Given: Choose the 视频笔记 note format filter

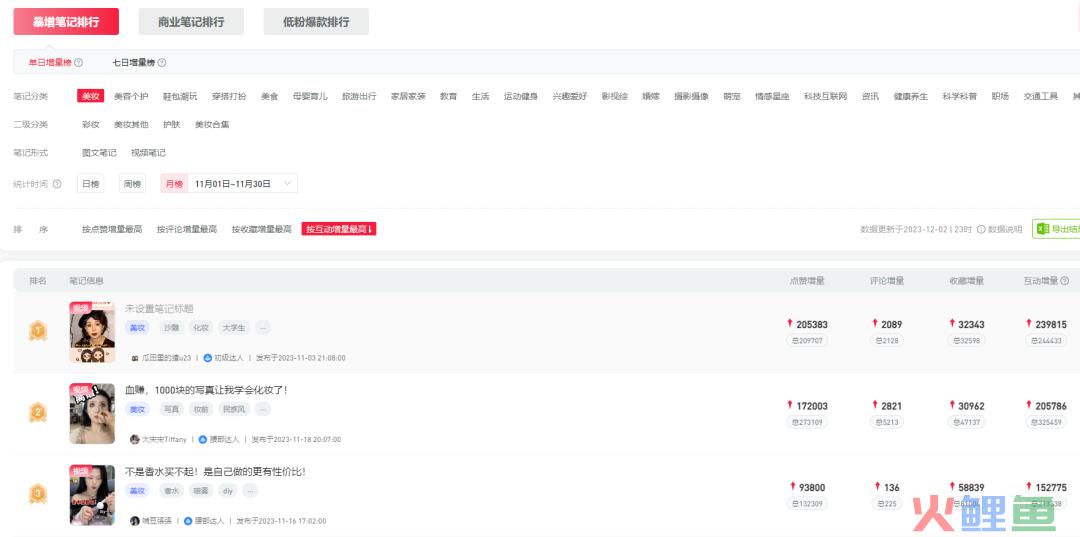Looking at the screenshot, I should tap(148, 153).
